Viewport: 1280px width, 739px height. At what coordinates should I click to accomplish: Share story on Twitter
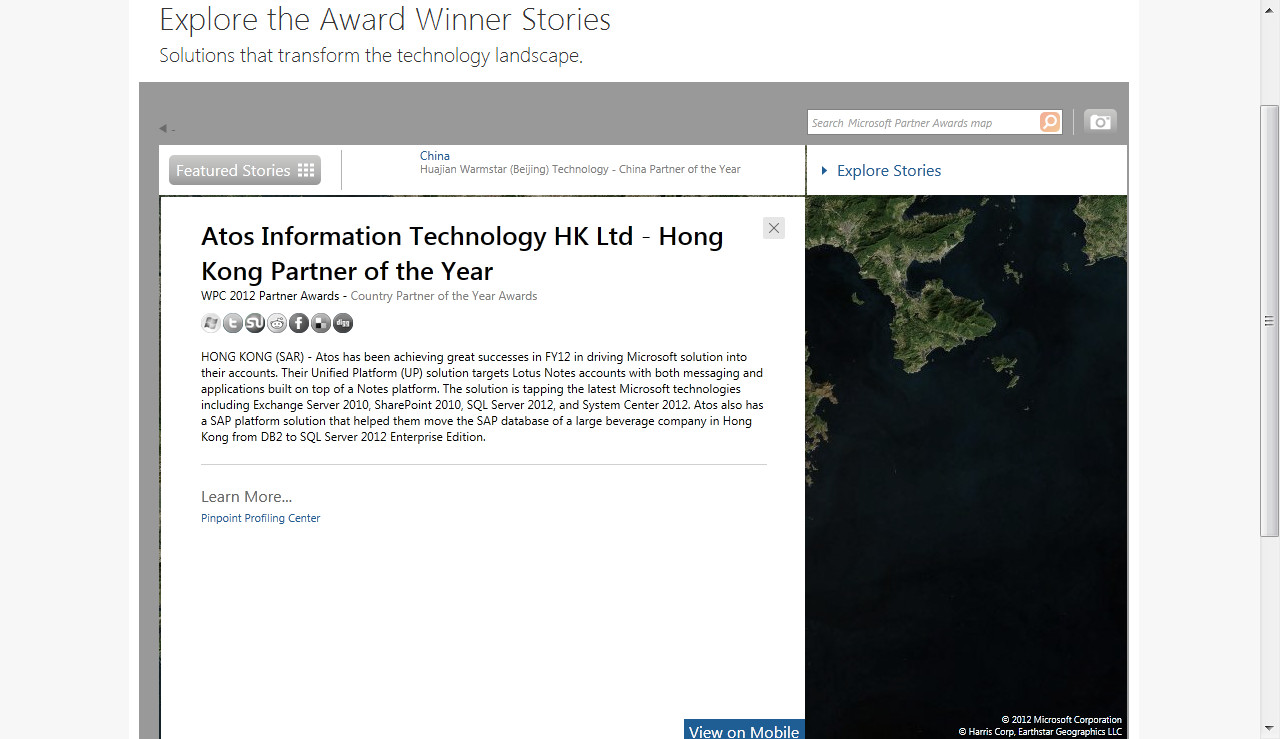233,323
